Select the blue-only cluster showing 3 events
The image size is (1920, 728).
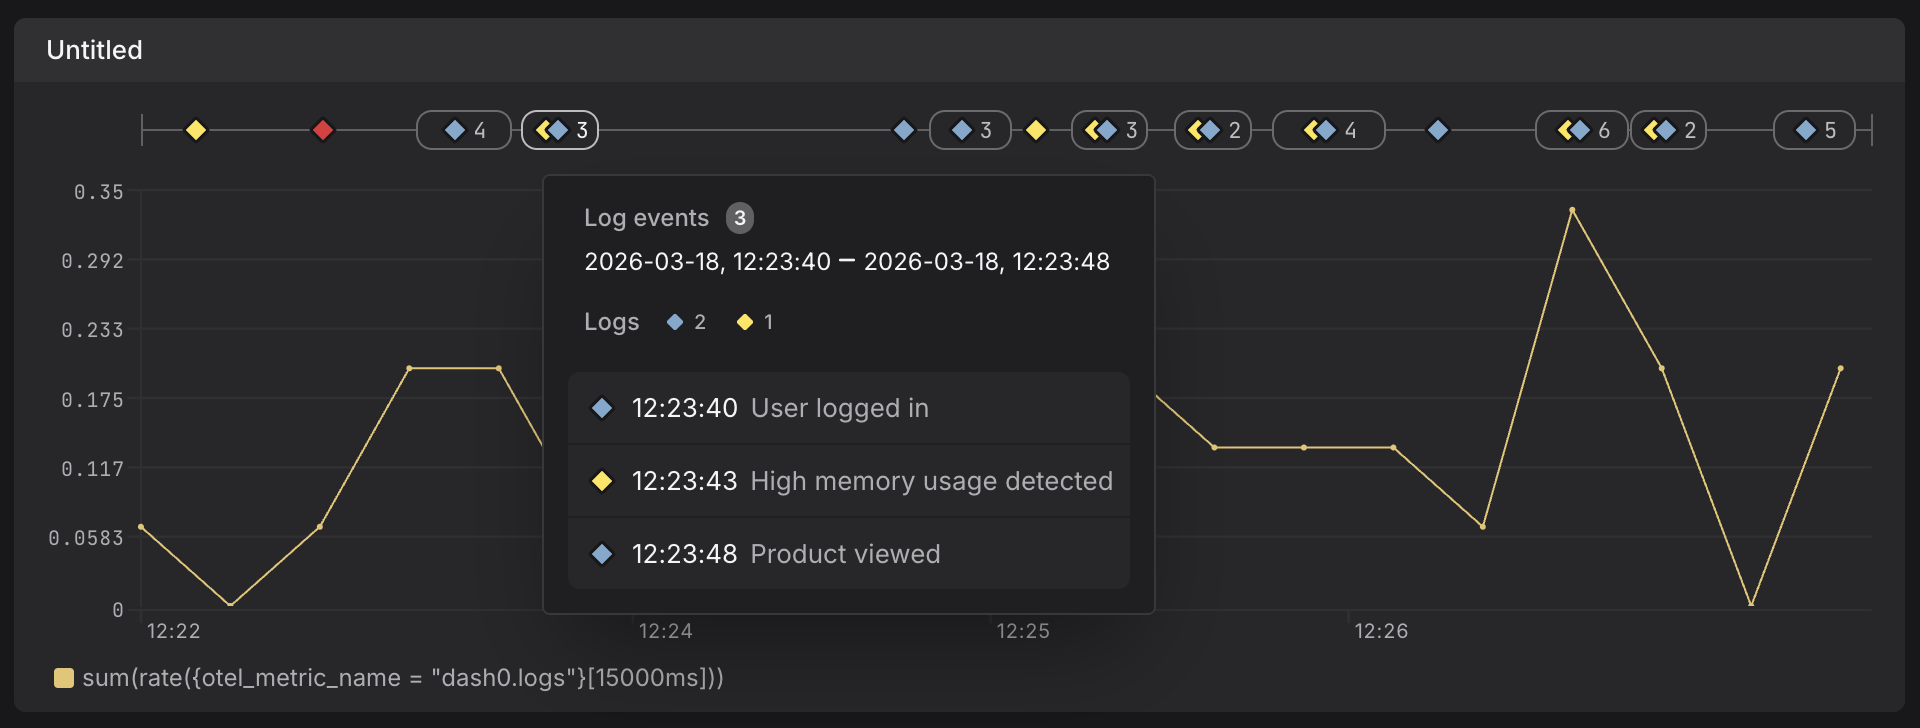(970, 130)
